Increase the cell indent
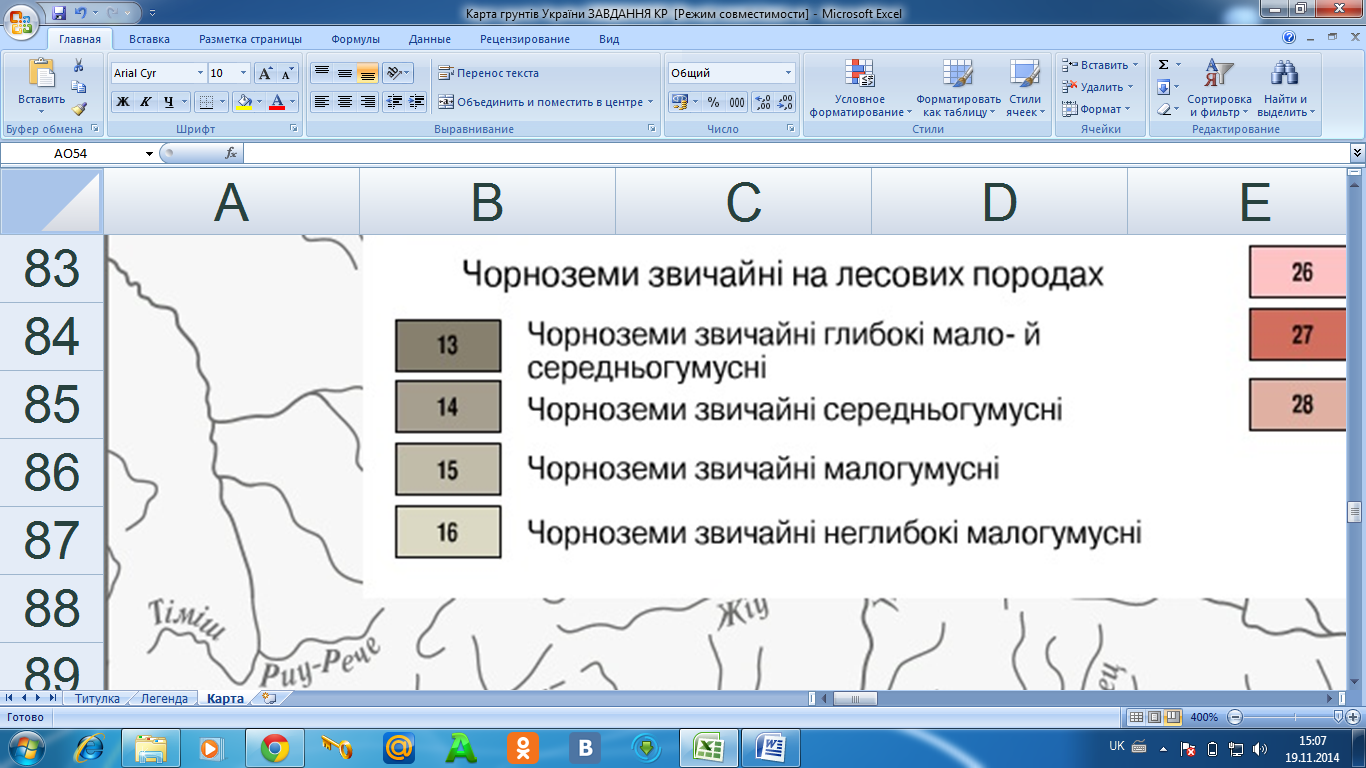This screenshot has height=768, width=1366. click(x=417, y=102)
